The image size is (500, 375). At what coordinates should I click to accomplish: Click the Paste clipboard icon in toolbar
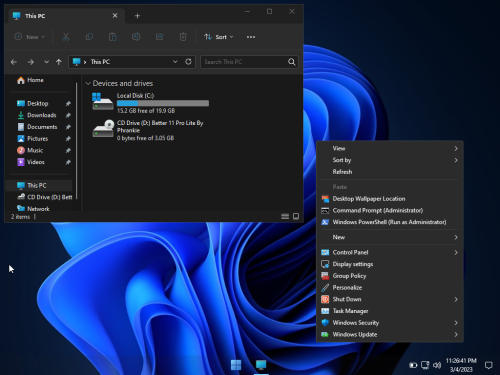coord(113,37)
